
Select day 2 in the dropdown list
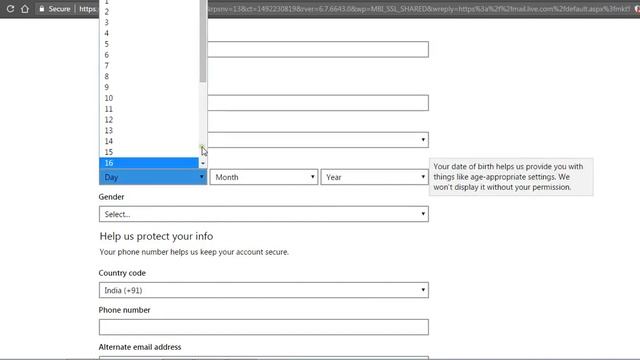point(149,11)
